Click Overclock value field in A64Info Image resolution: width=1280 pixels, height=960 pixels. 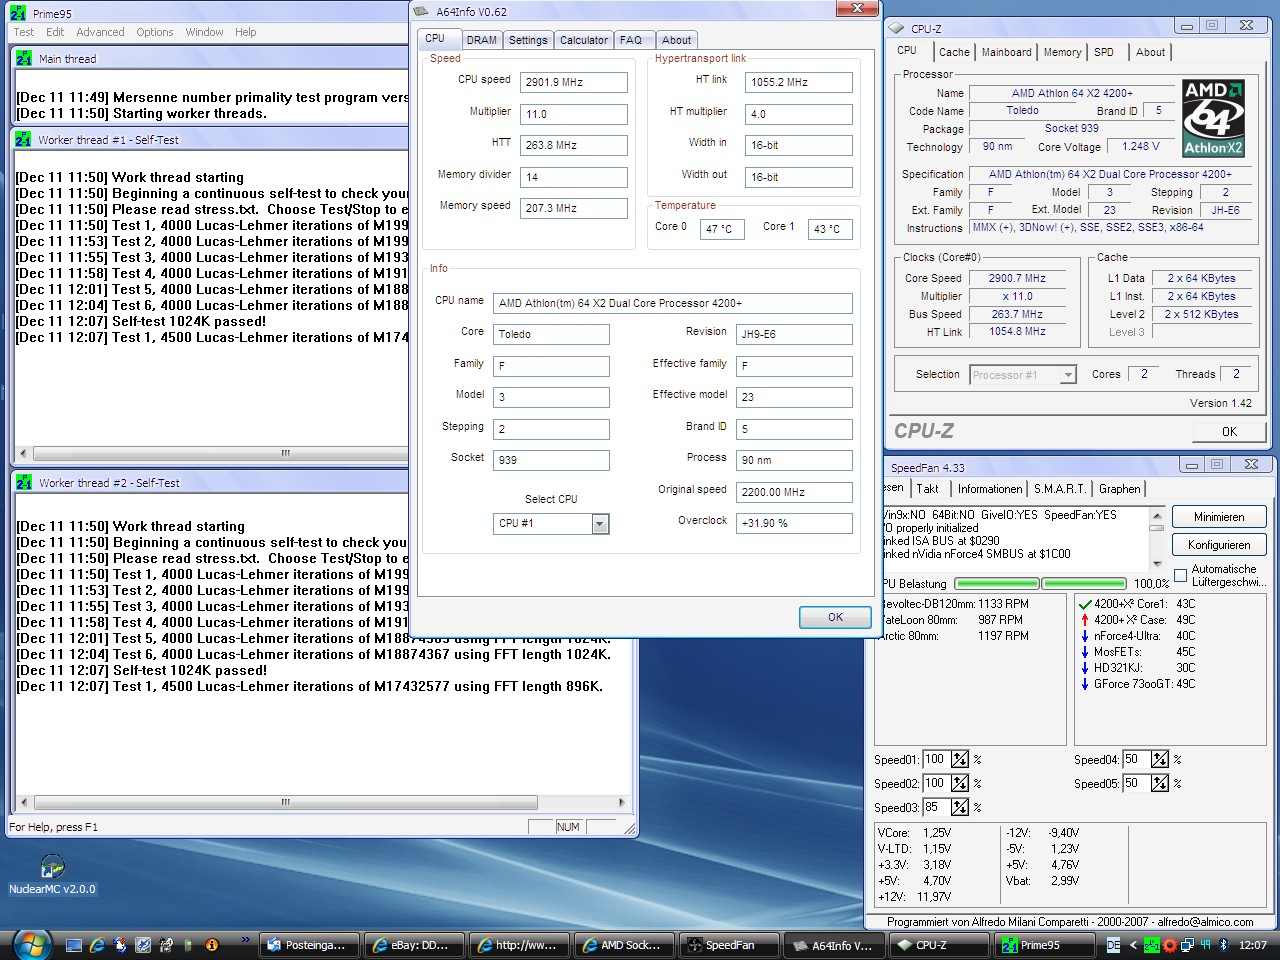tap(794, 523)
